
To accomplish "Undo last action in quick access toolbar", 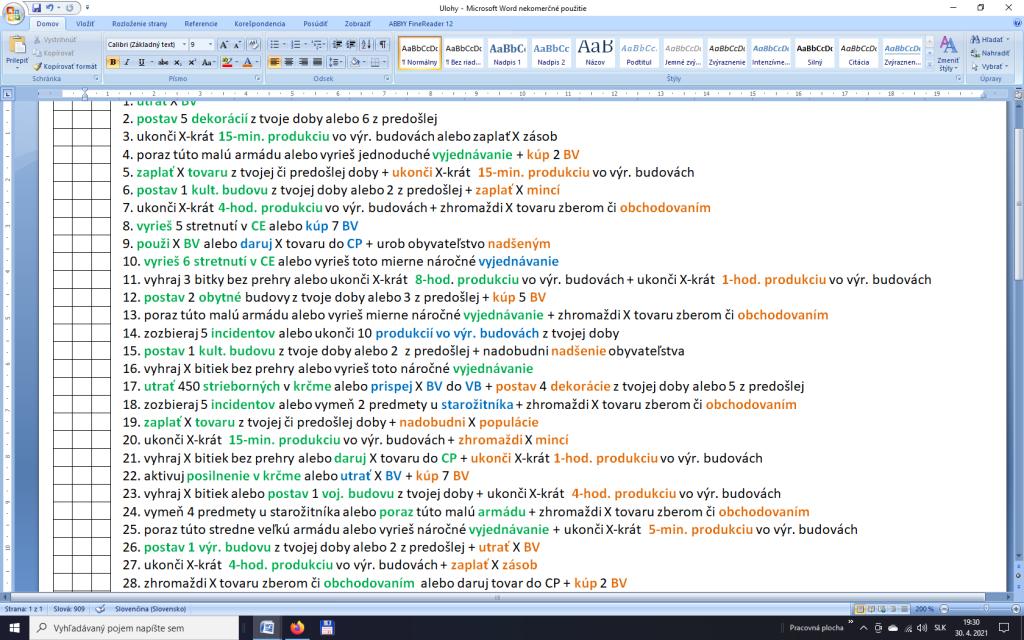I will [50, 8].
